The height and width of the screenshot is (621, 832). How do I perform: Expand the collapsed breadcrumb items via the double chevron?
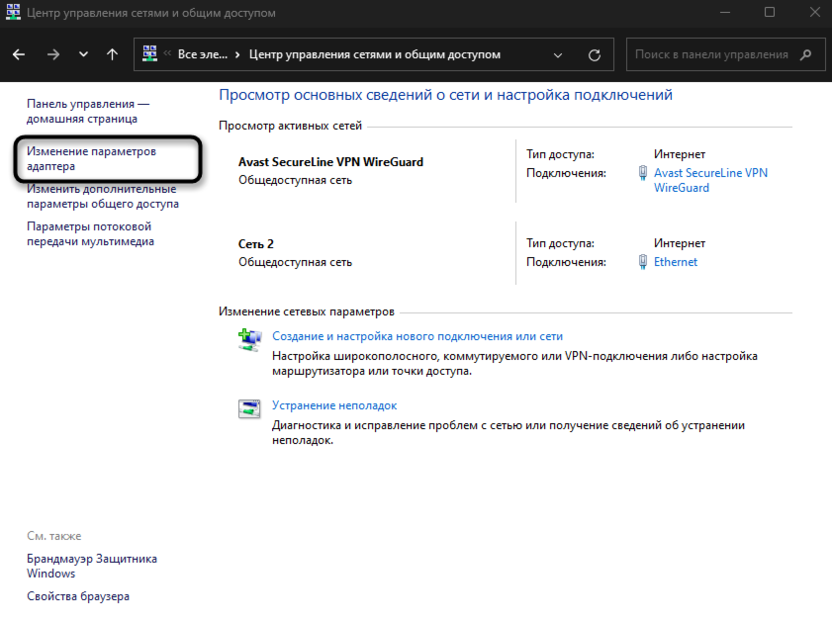pyautogui.click(x=169, y=54)
